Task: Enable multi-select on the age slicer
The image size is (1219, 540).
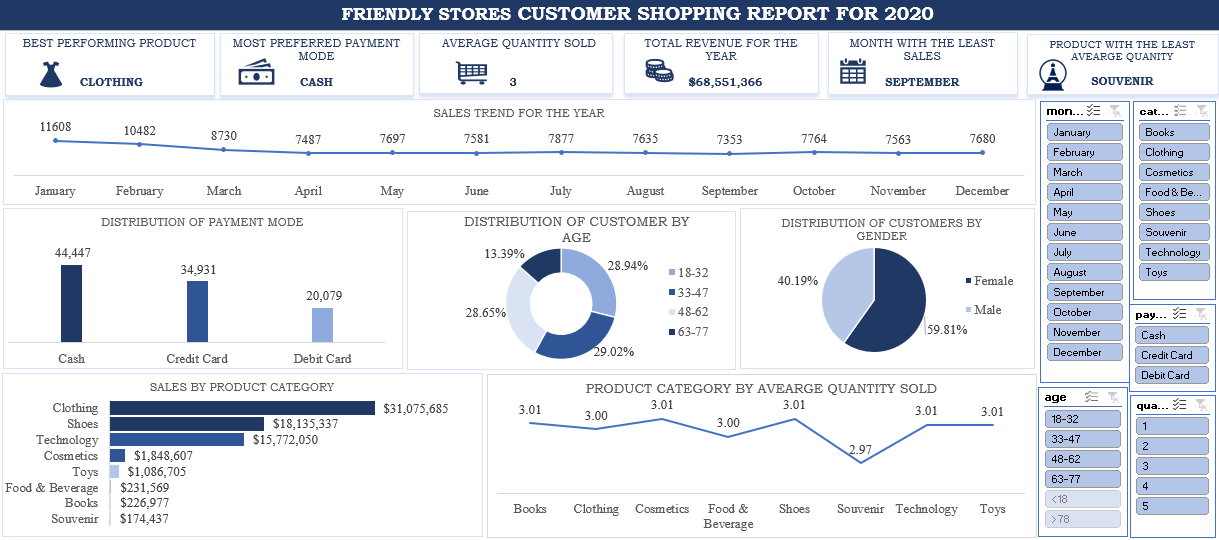Action: [1093, 397]
